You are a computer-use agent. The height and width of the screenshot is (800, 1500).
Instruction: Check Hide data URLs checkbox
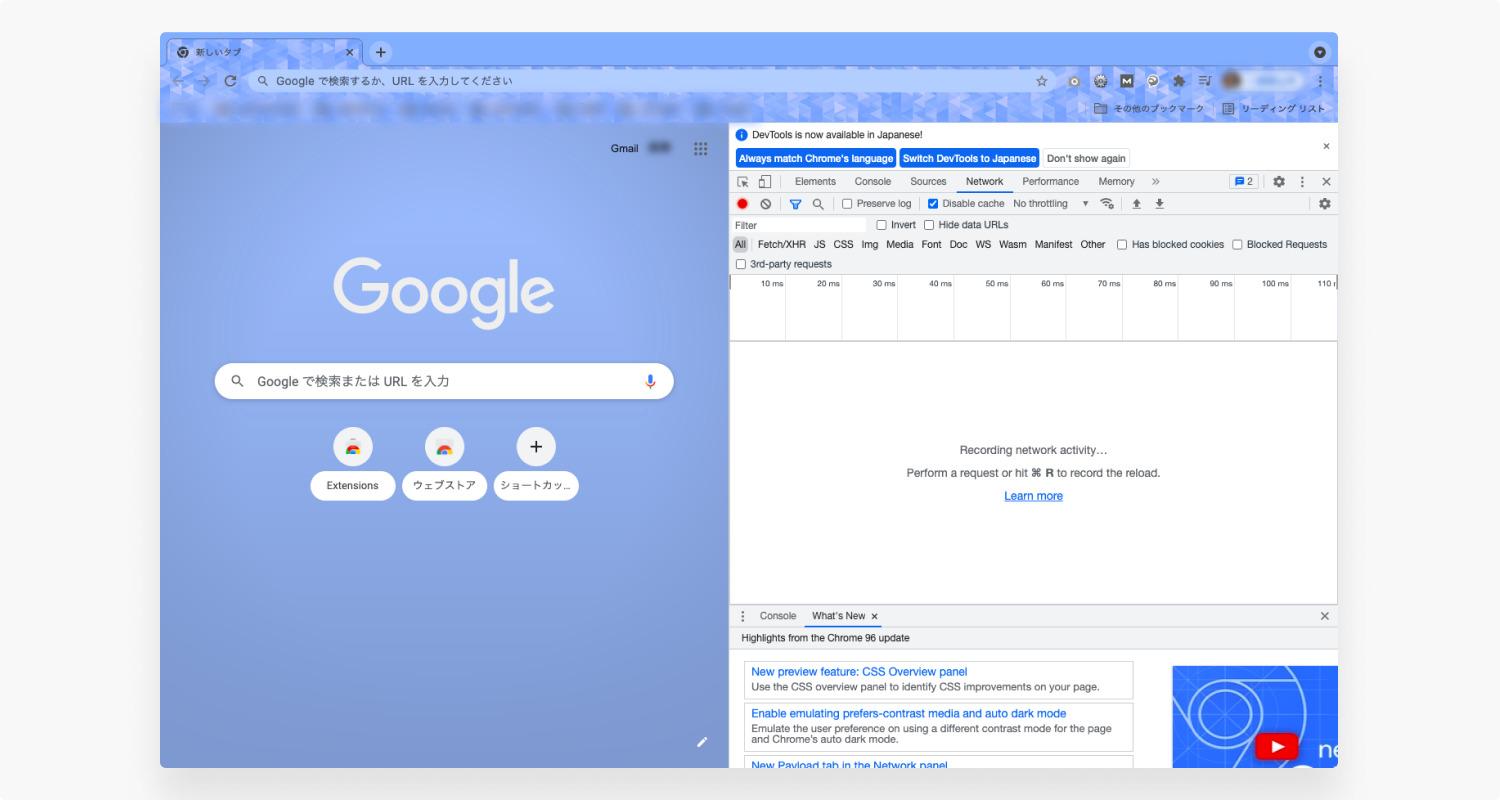click(929, 225)
